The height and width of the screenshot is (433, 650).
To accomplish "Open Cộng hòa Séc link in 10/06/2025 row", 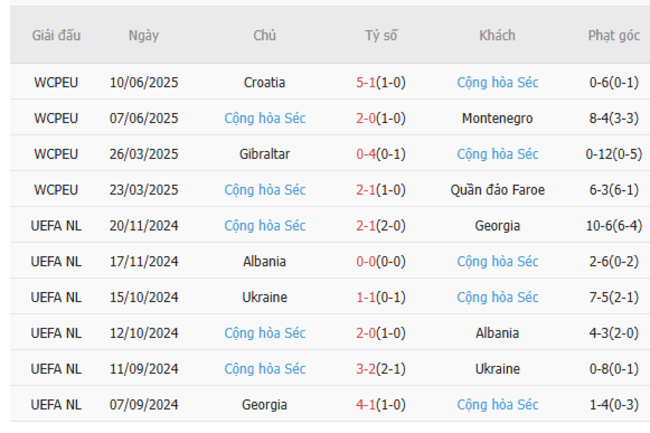I will (497, 82).
